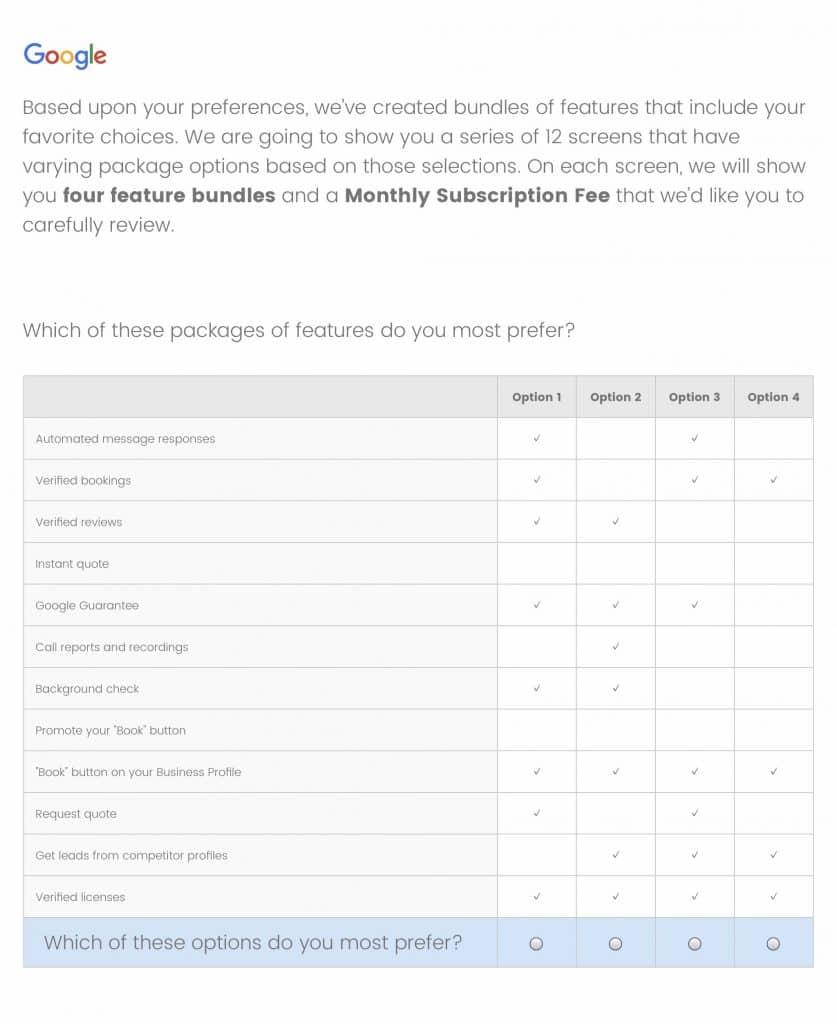Click the Google logo
The width and height of the screenshot is (837, 1024).
(65, 56)
